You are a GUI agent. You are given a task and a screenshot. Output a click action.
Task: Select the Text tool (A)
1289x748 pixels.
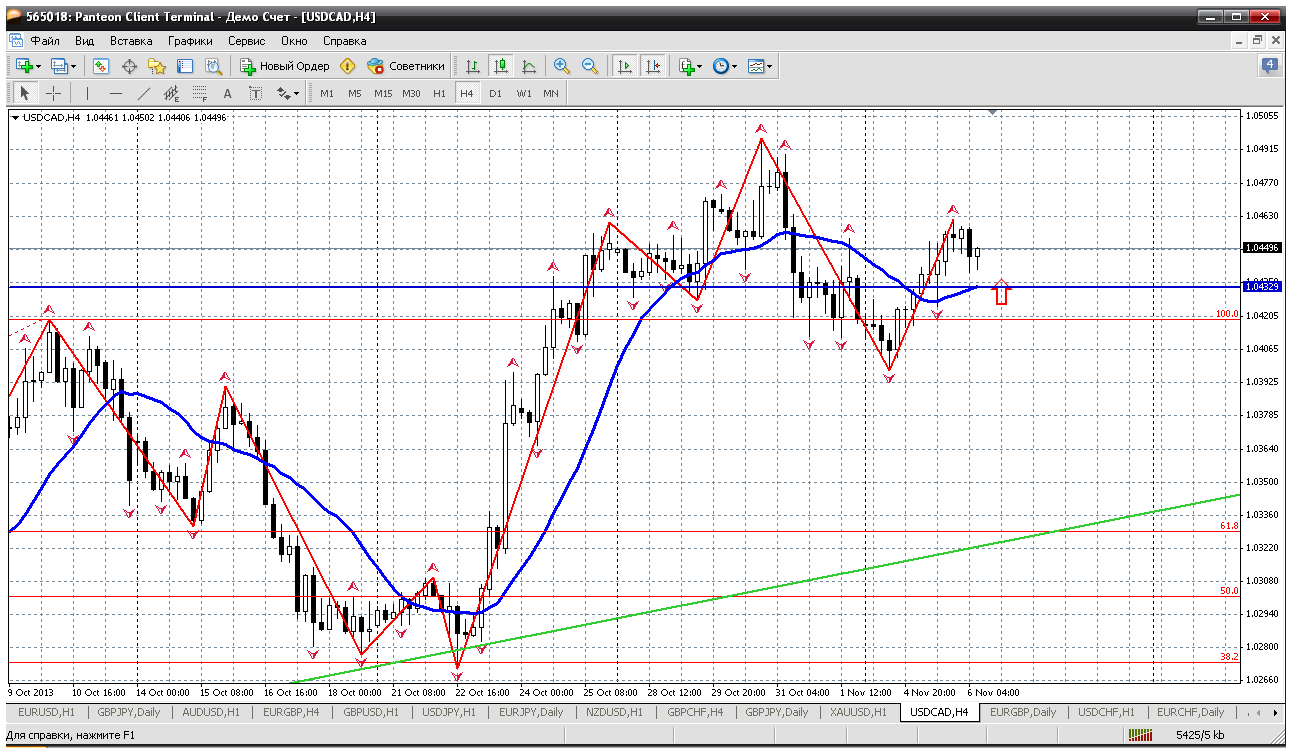point(227,93)
